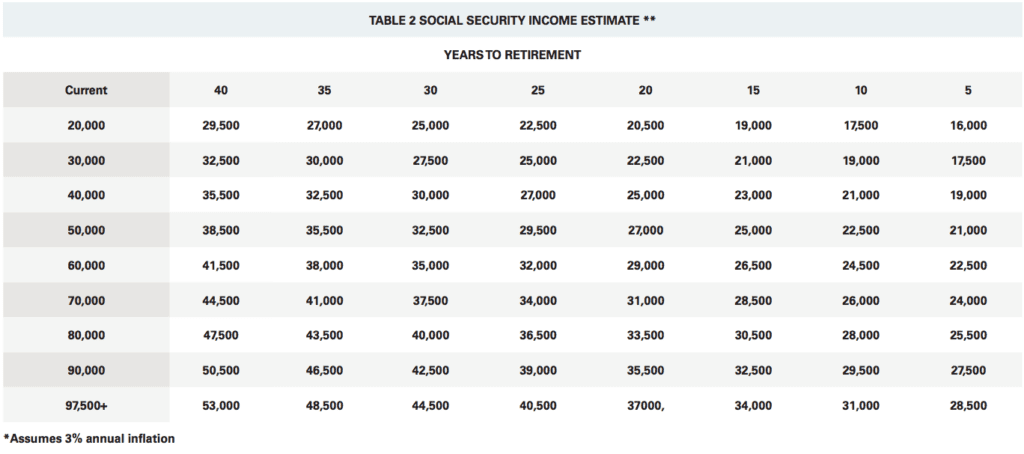Click the Current column header
Screen dimensions: 1024x454
point(86,90)
